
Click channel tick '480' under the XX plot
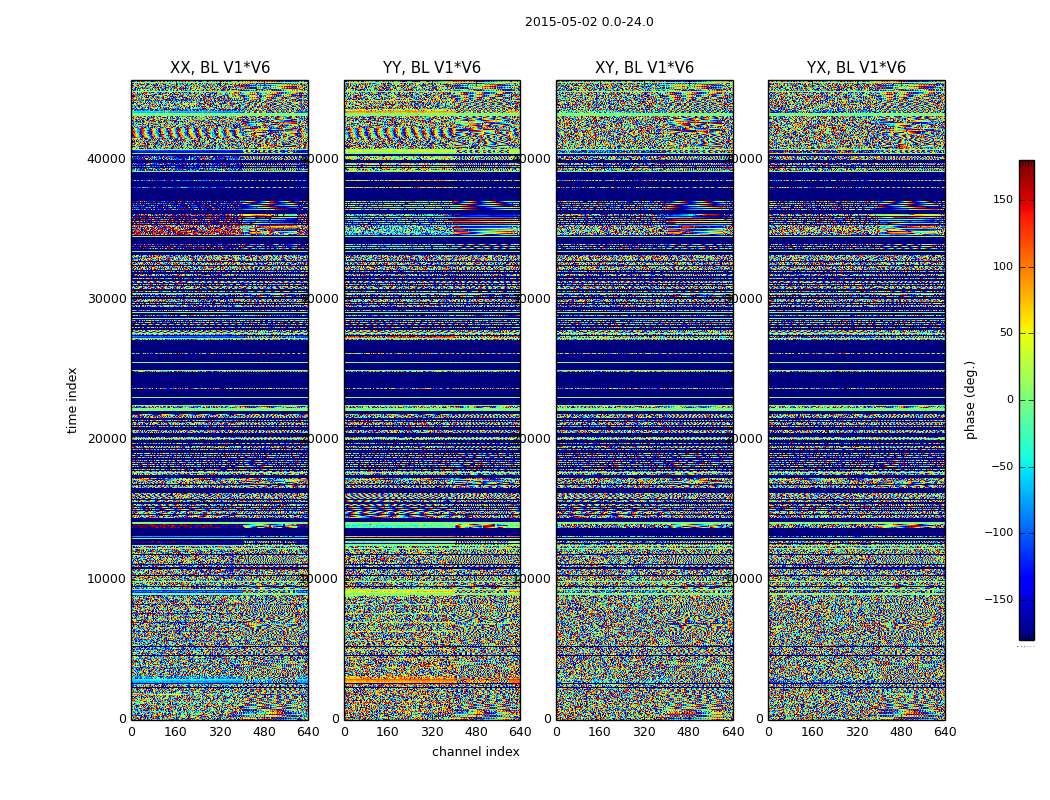coord(264,732)
